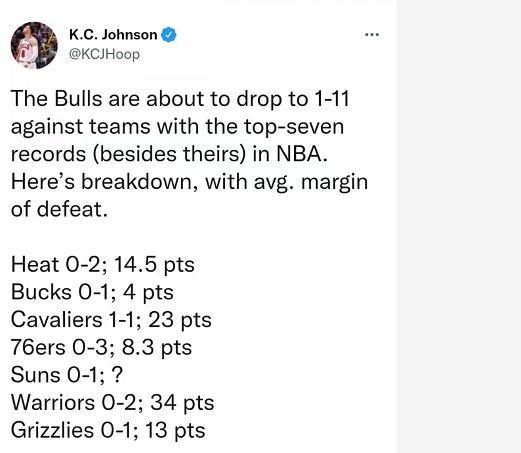
Task: Click the blue verified checkmark badge
Action: click(x=169, y=35)
